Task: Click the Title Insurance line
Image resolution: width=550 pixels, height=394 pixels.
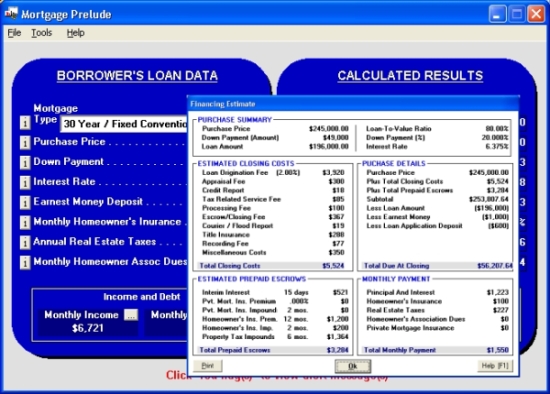Action: [273, 235]
